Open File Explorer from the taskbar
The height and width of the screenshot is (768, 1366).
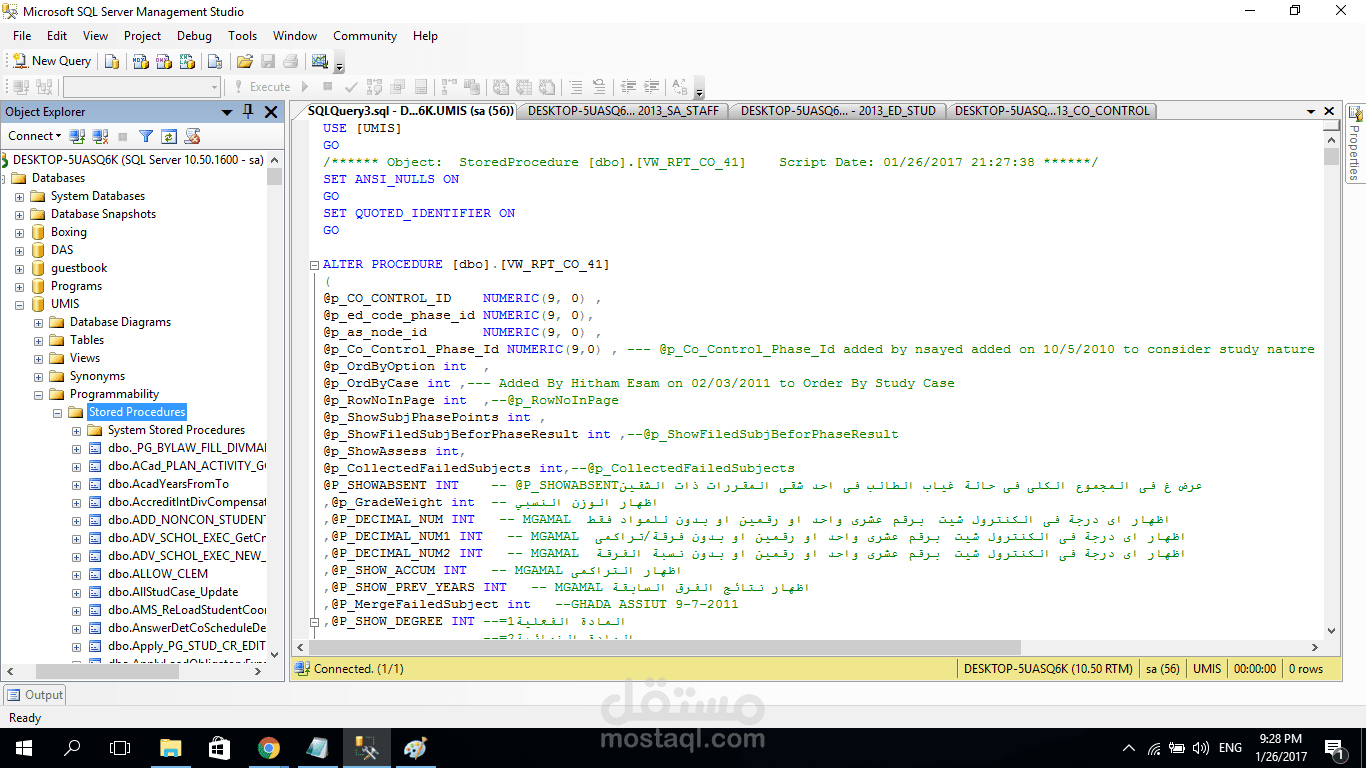tap(171, 748)
